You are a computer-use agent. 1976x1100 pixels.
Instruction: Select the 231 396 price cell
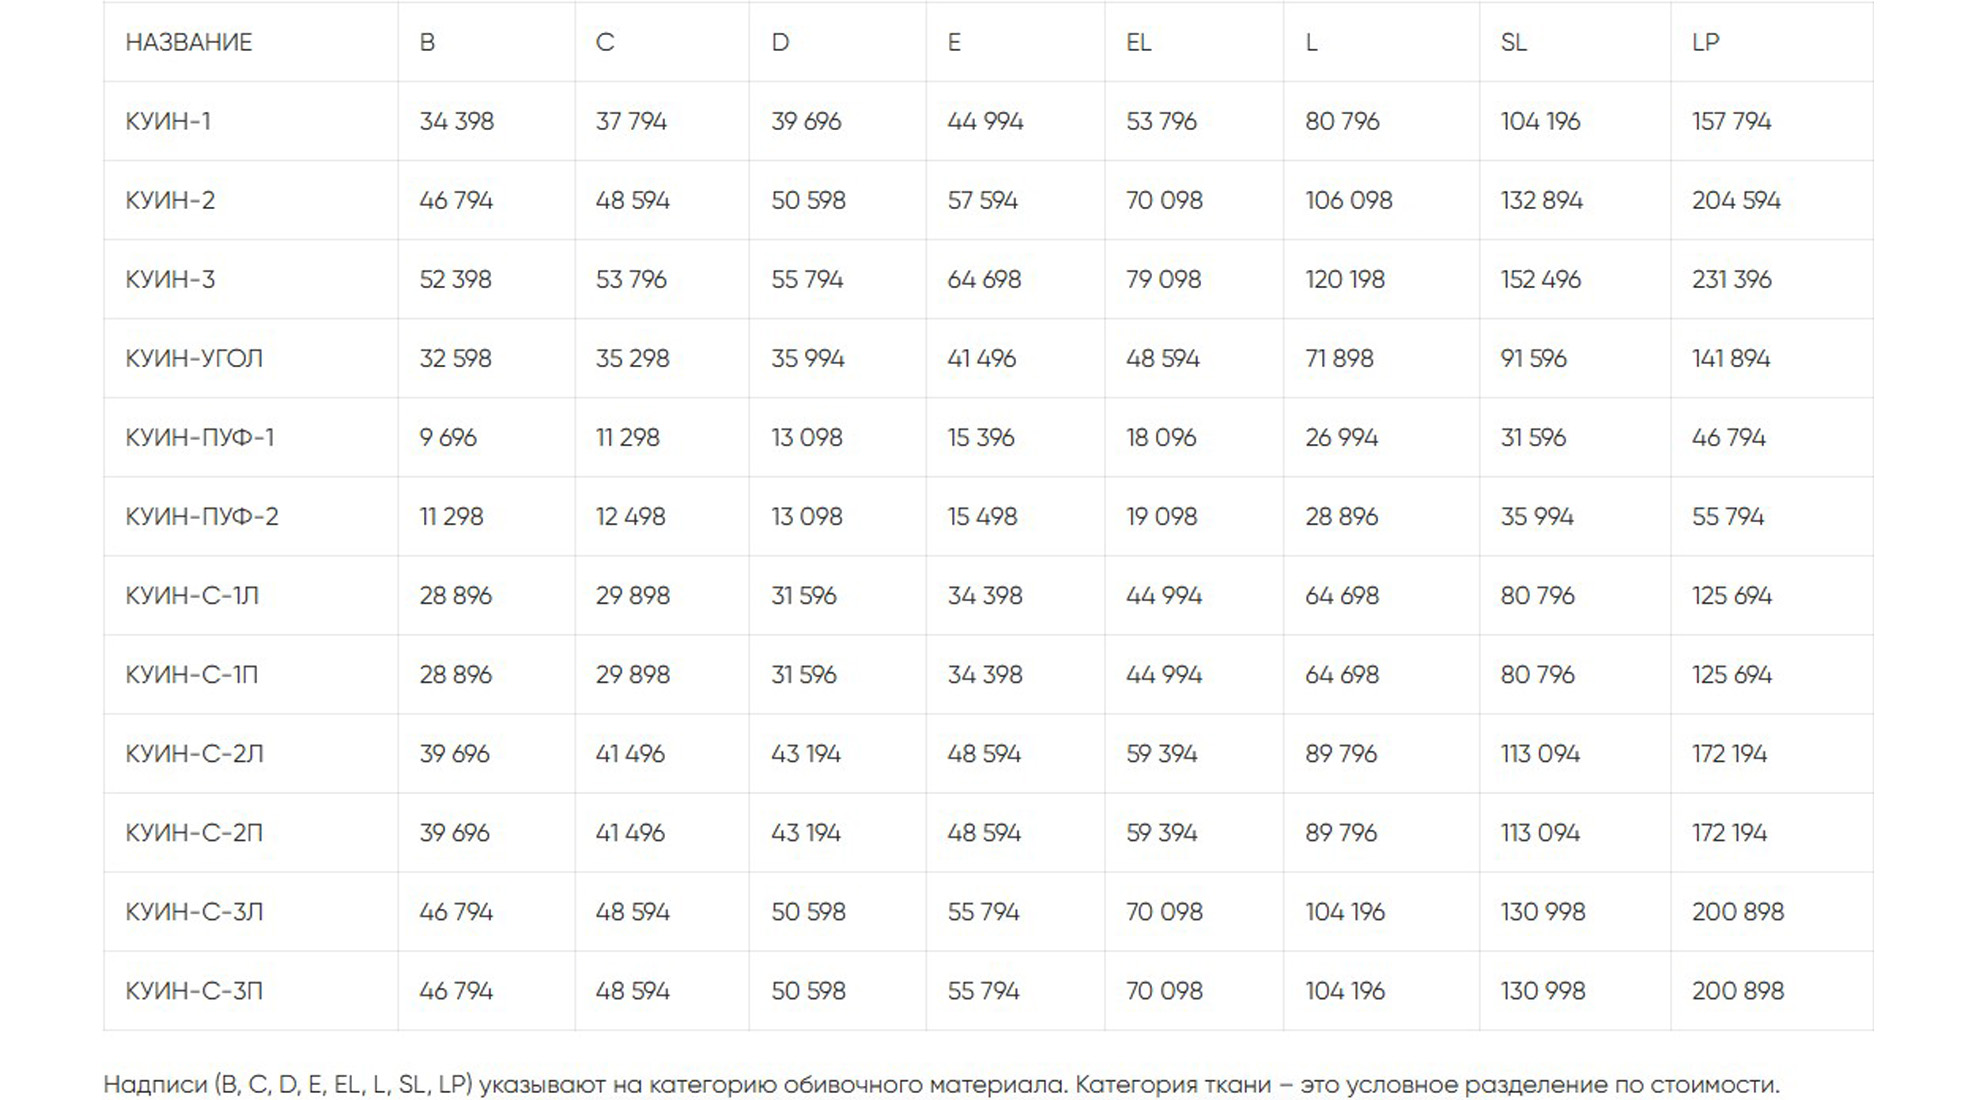[1731, 280]
